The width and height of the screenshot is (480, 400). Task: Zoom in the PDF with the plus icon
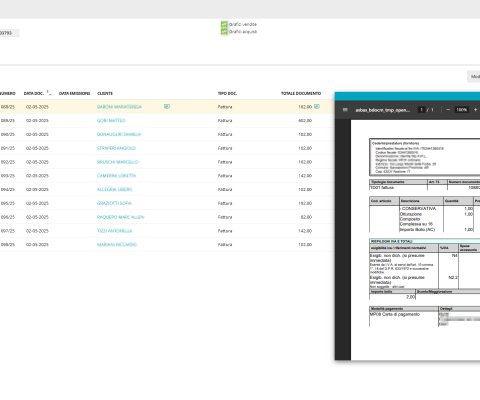[476, 110]
